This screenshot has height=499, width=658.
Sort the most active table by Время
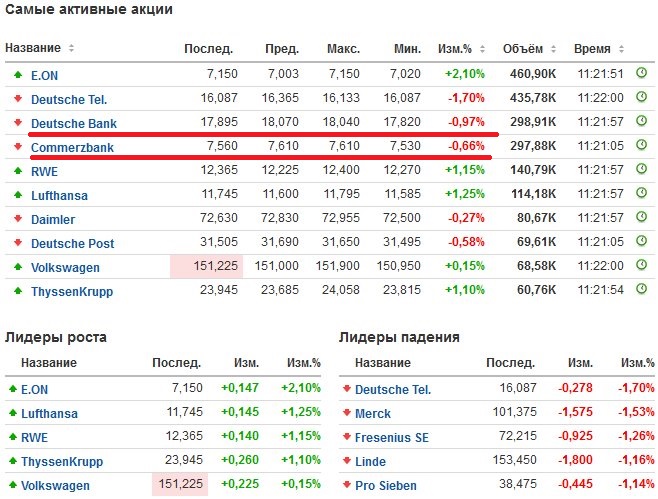click(x=592, y=48)
